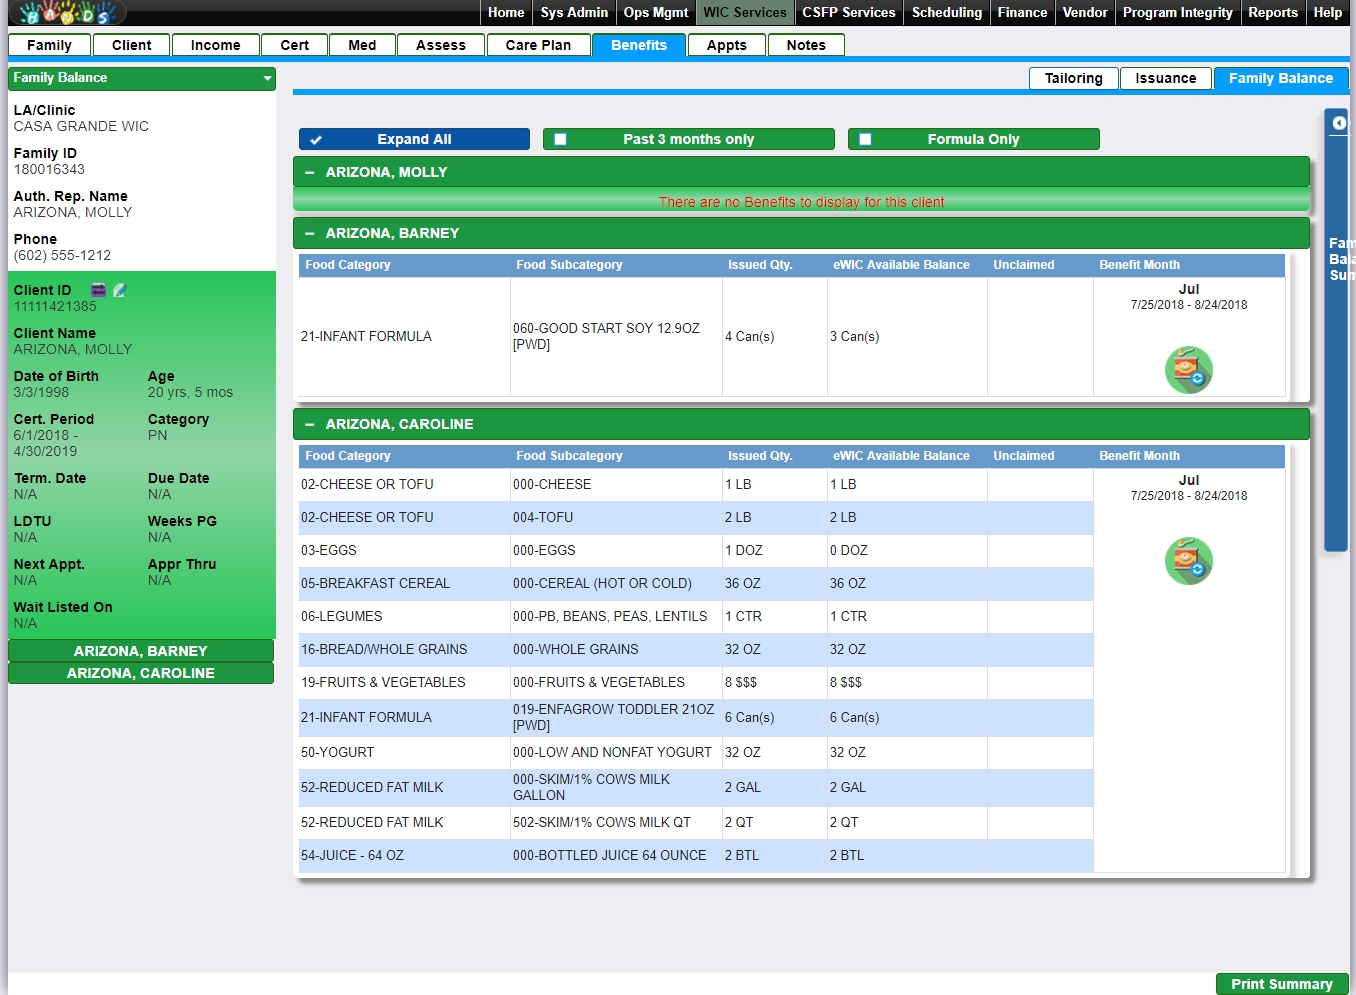The height and width of the screenshot is (995, 1356).
Task: Click Caroline's food benefit refresh icon
Action: tap(1188, 561)
